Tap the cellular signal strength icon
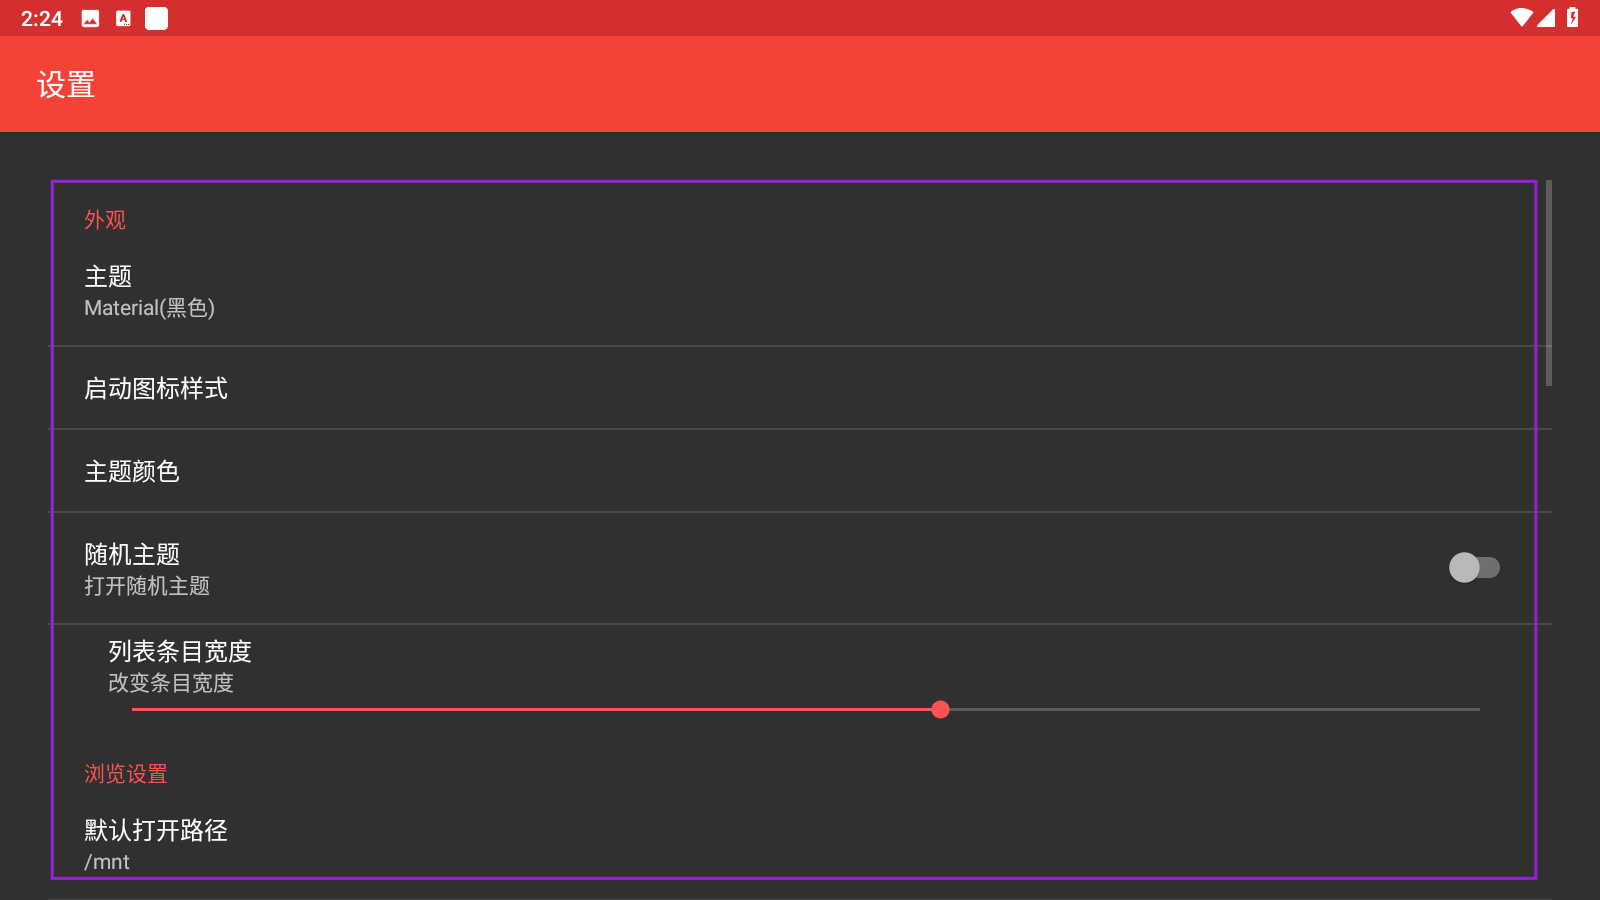The image size is (1600, 900). pyautogui.click(x=1546, y=17)
